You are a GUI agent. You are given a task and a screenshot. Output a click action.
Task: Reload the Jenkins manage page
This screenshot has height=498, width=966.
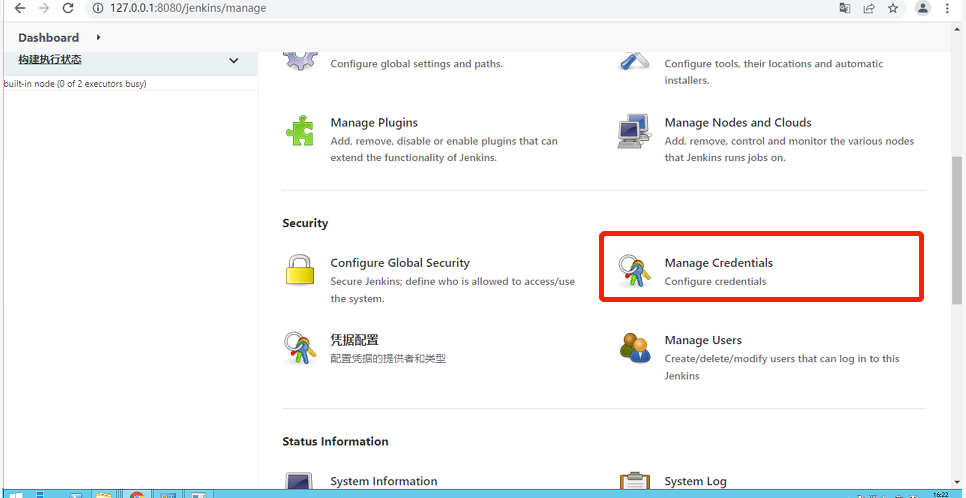[68, 9]
